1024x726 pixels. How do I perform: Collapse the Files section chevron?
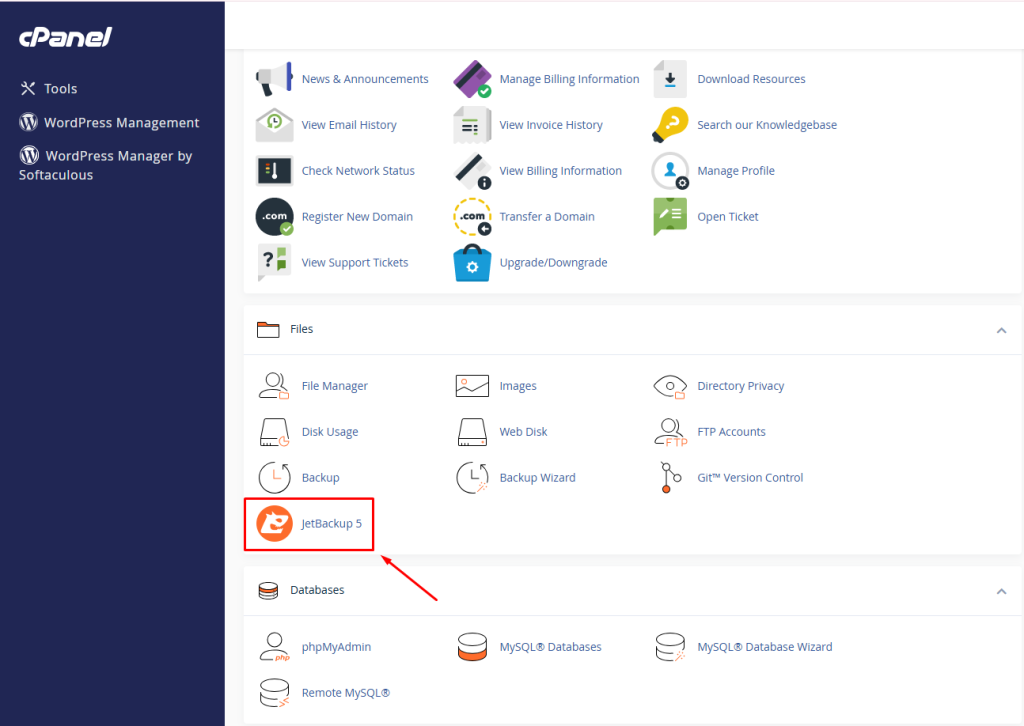click(x=1001, y=330)
